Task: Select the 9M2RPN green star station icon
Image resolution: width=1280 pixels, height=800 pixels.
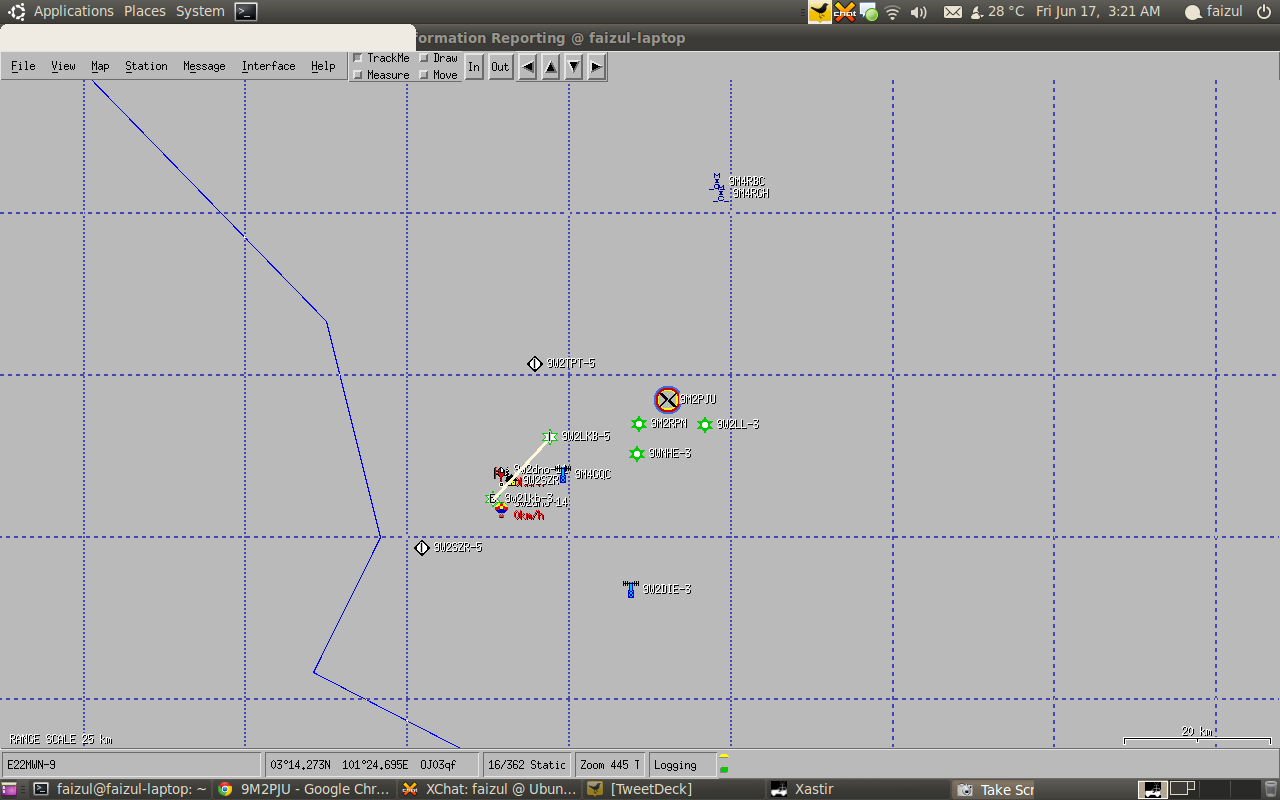Action: point(639,424)
